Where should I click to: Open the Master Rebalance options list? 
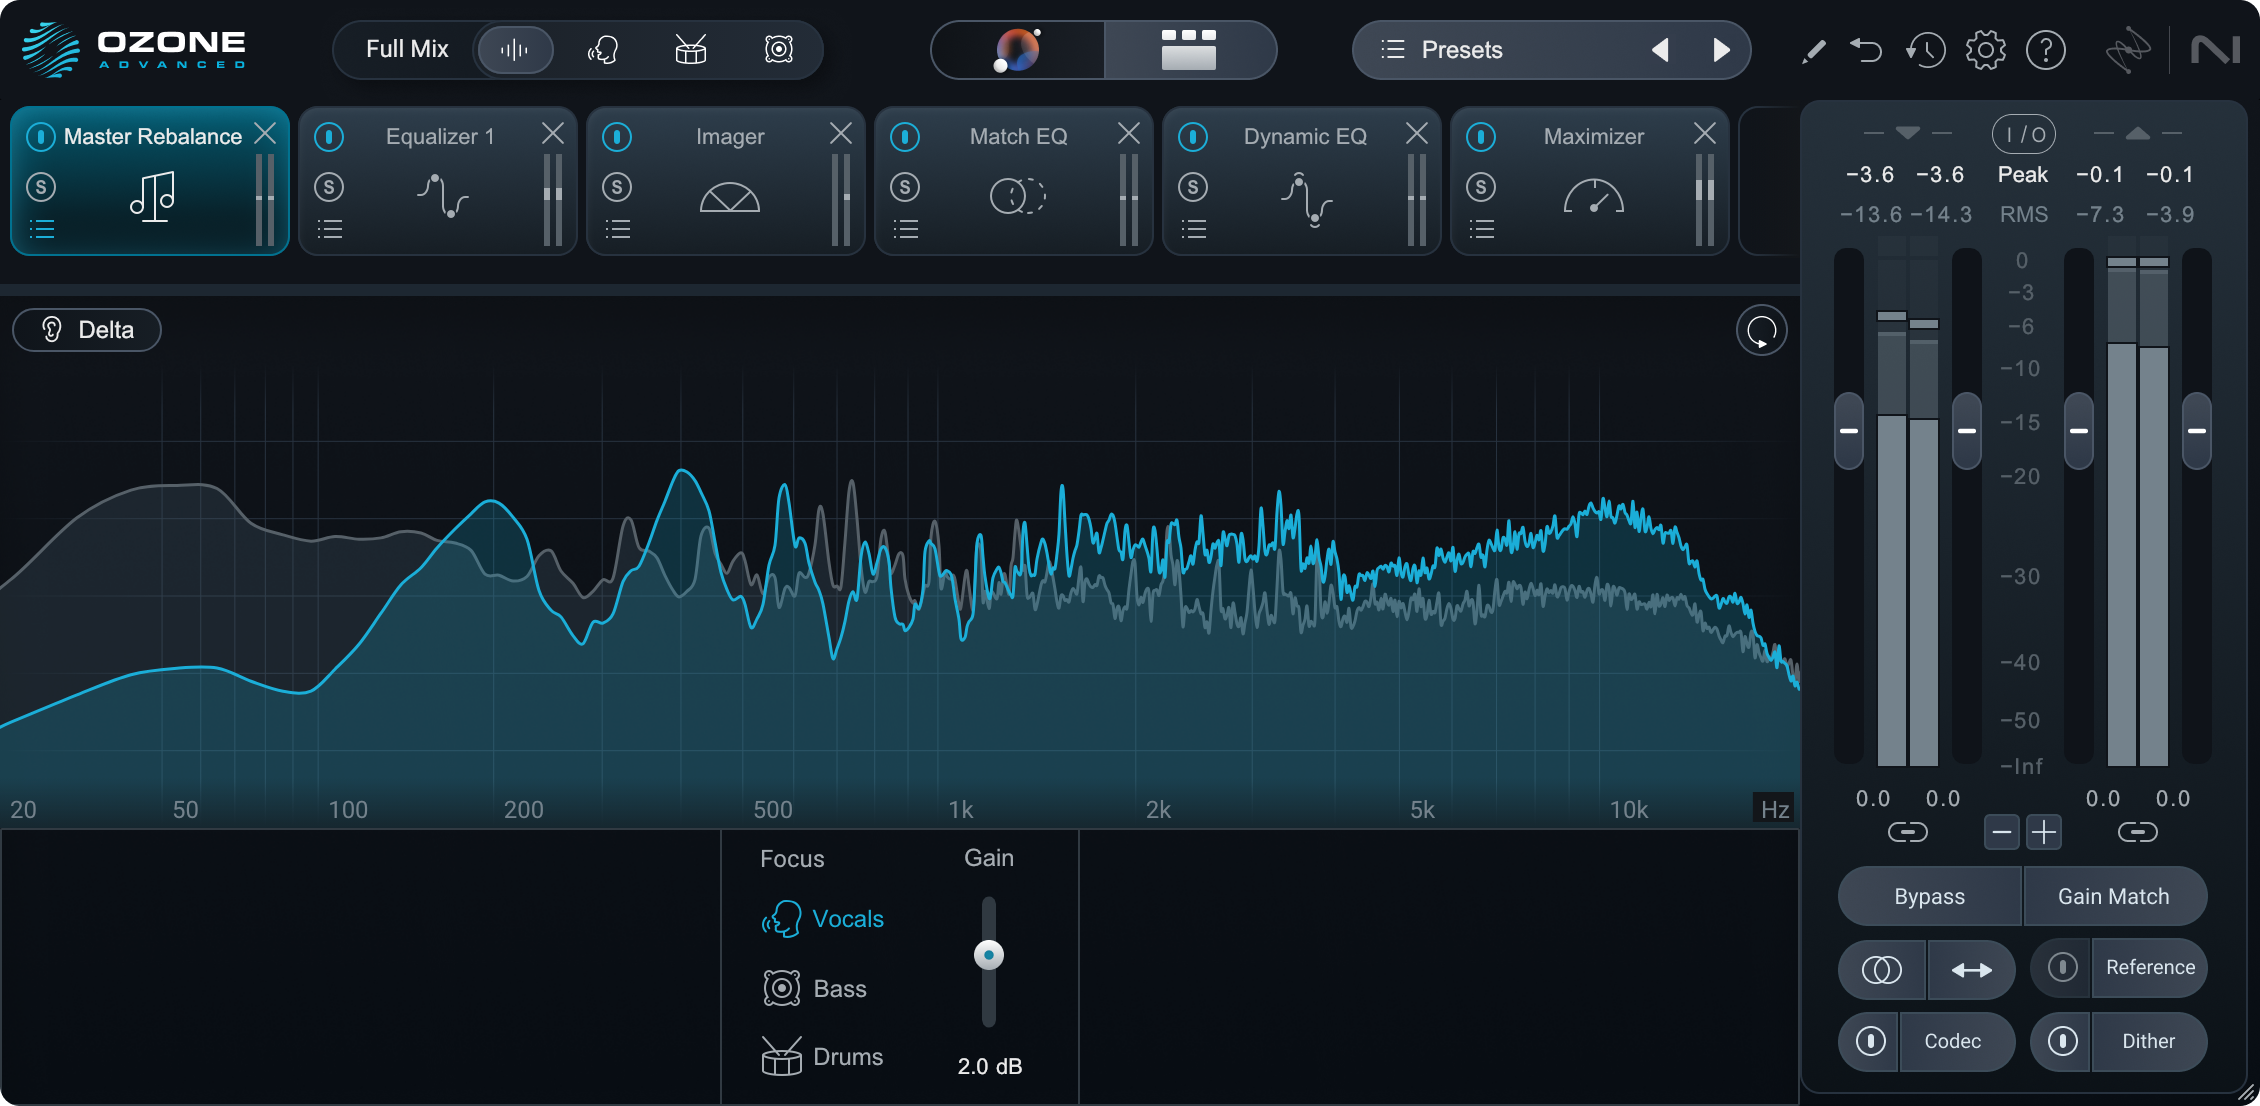click(x=43, y=229)
